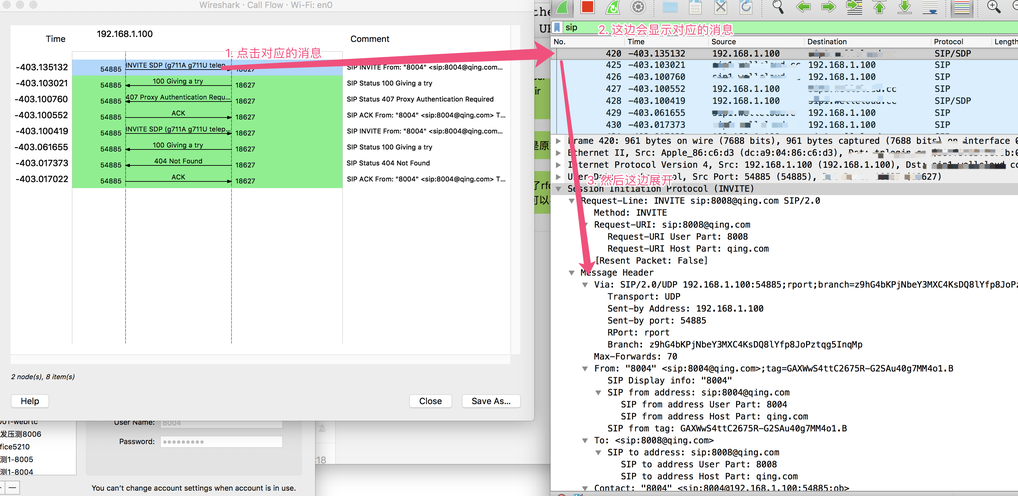Collapse the Via header node
Viewport: 1018px width, 496px height.
[x=585, y=285]
